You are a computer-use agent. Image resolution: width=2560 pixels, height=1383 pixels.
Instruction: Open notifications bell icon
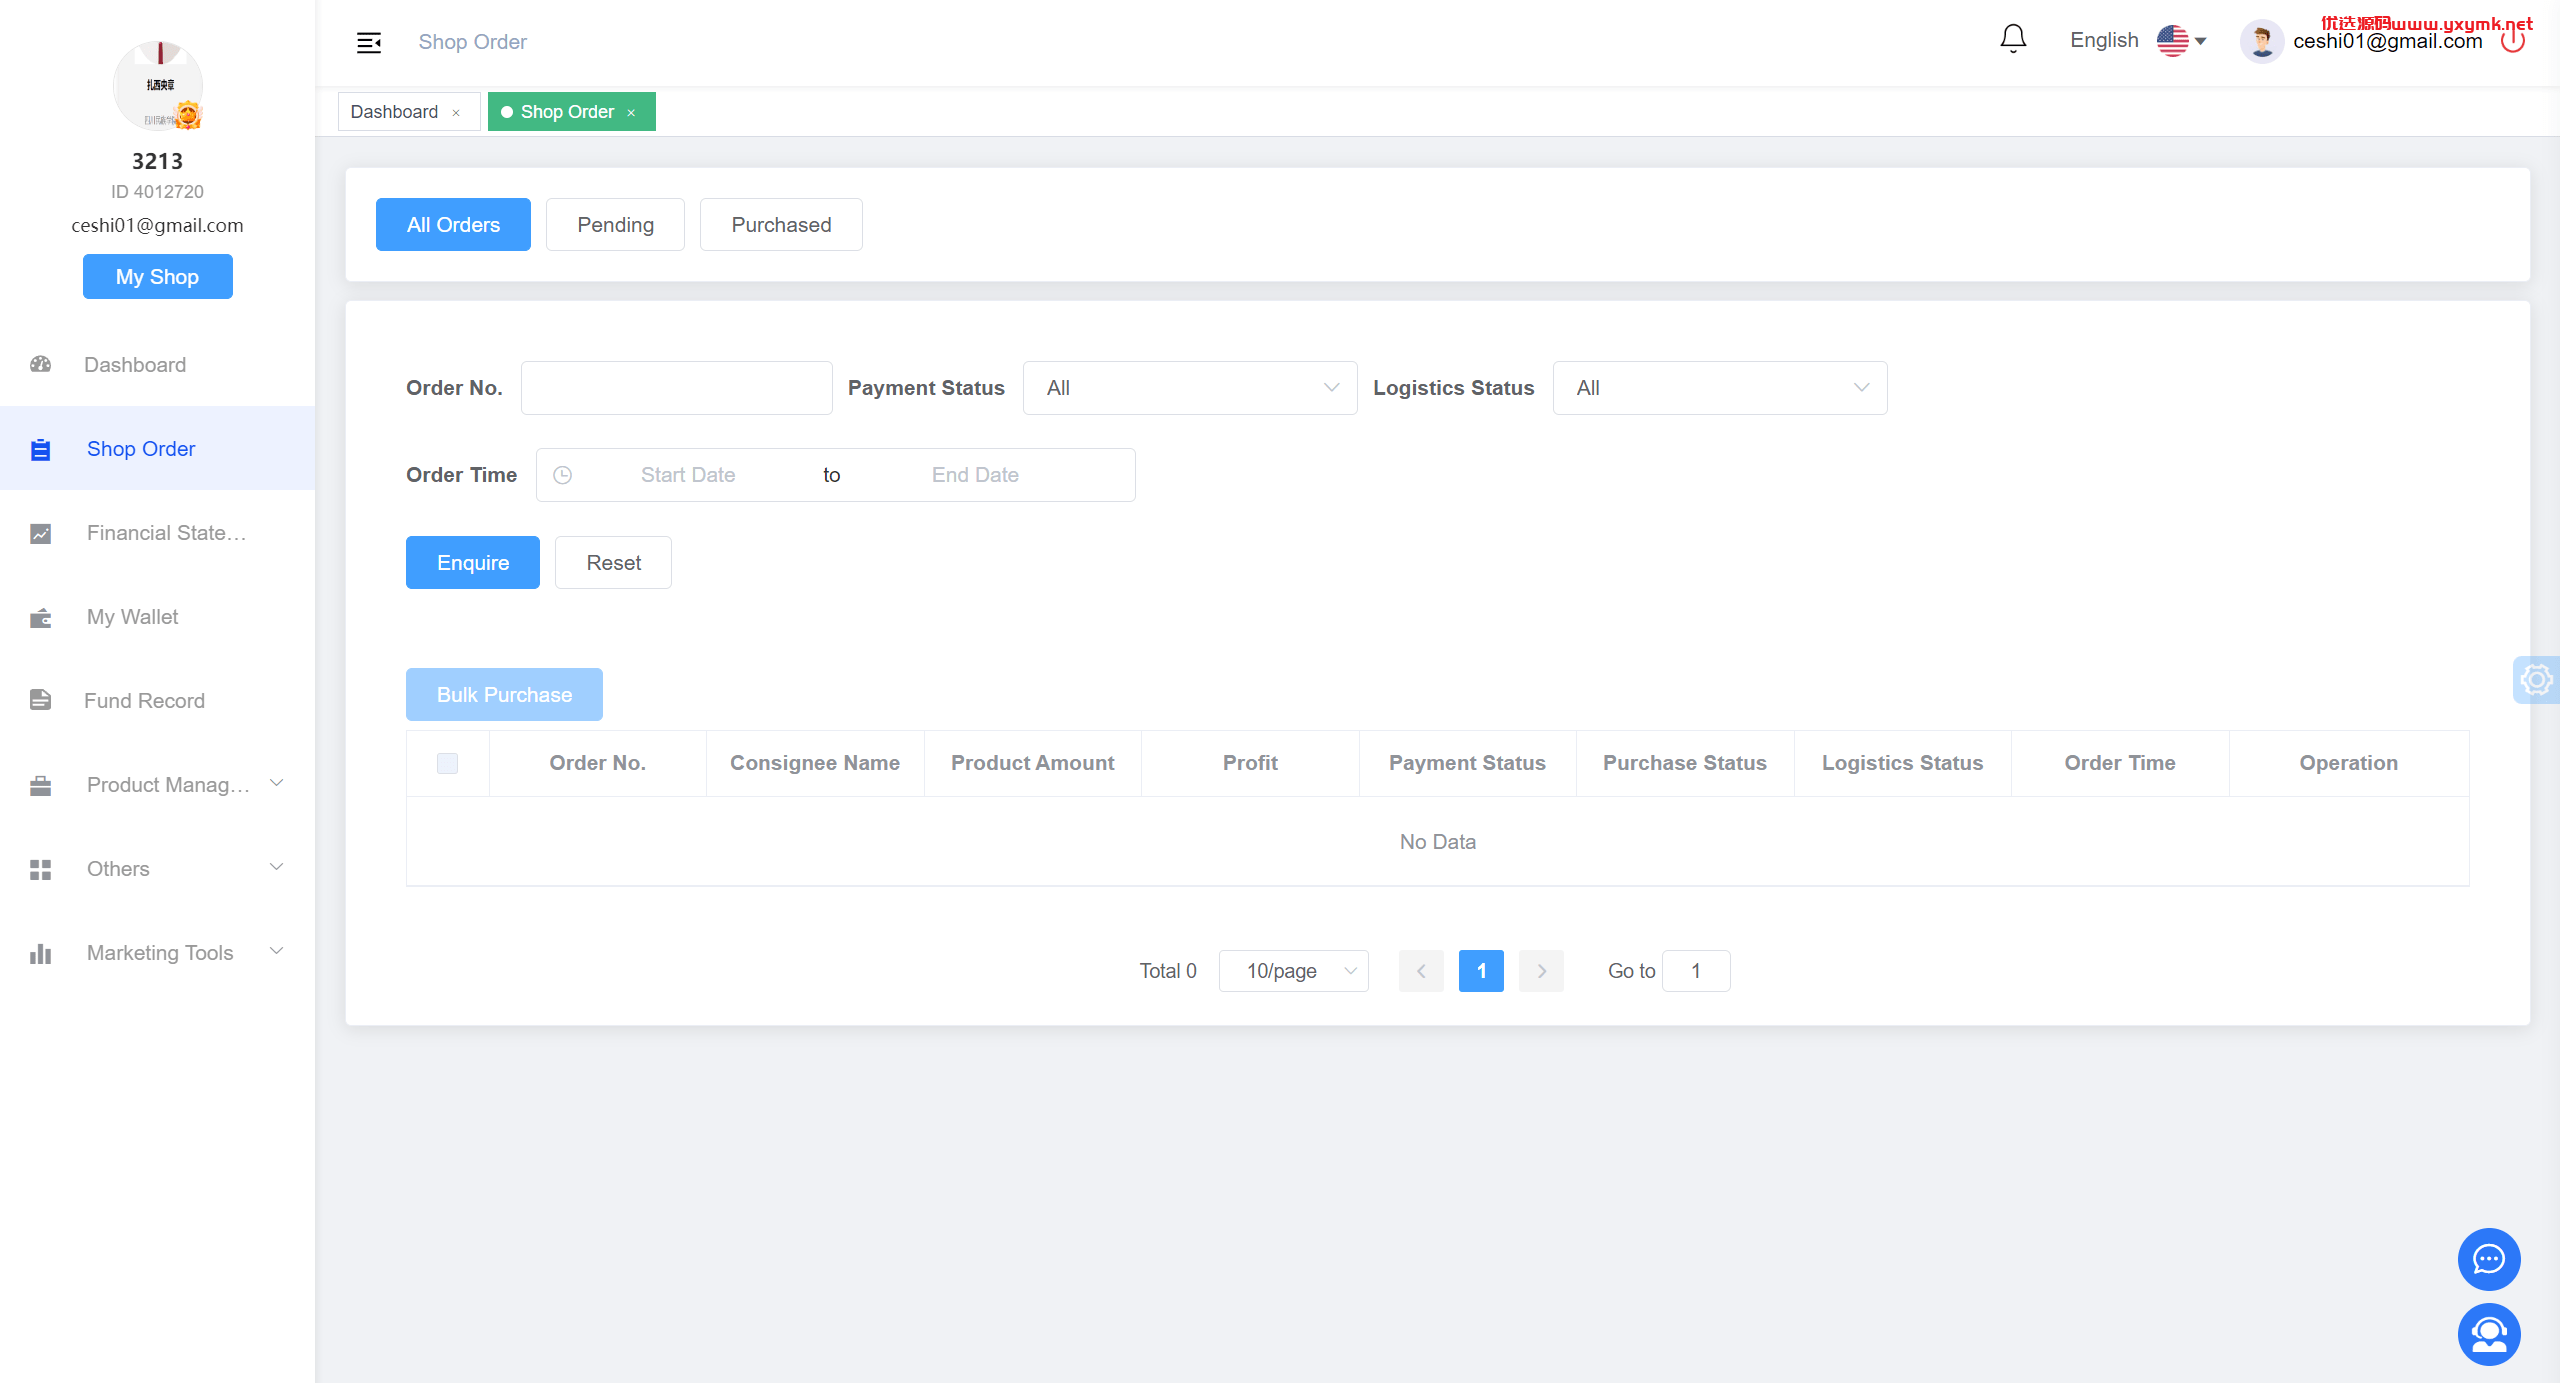[2013, 40]
